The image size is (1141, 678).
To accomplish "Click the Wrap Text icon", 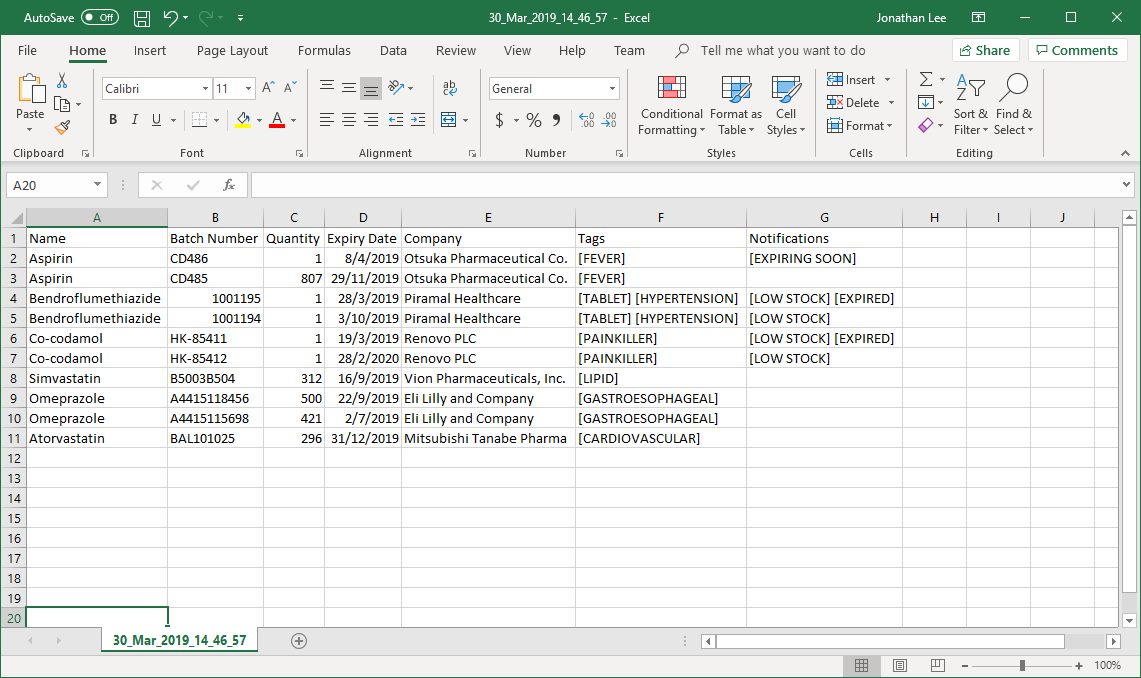I will [x=450, y=88].
